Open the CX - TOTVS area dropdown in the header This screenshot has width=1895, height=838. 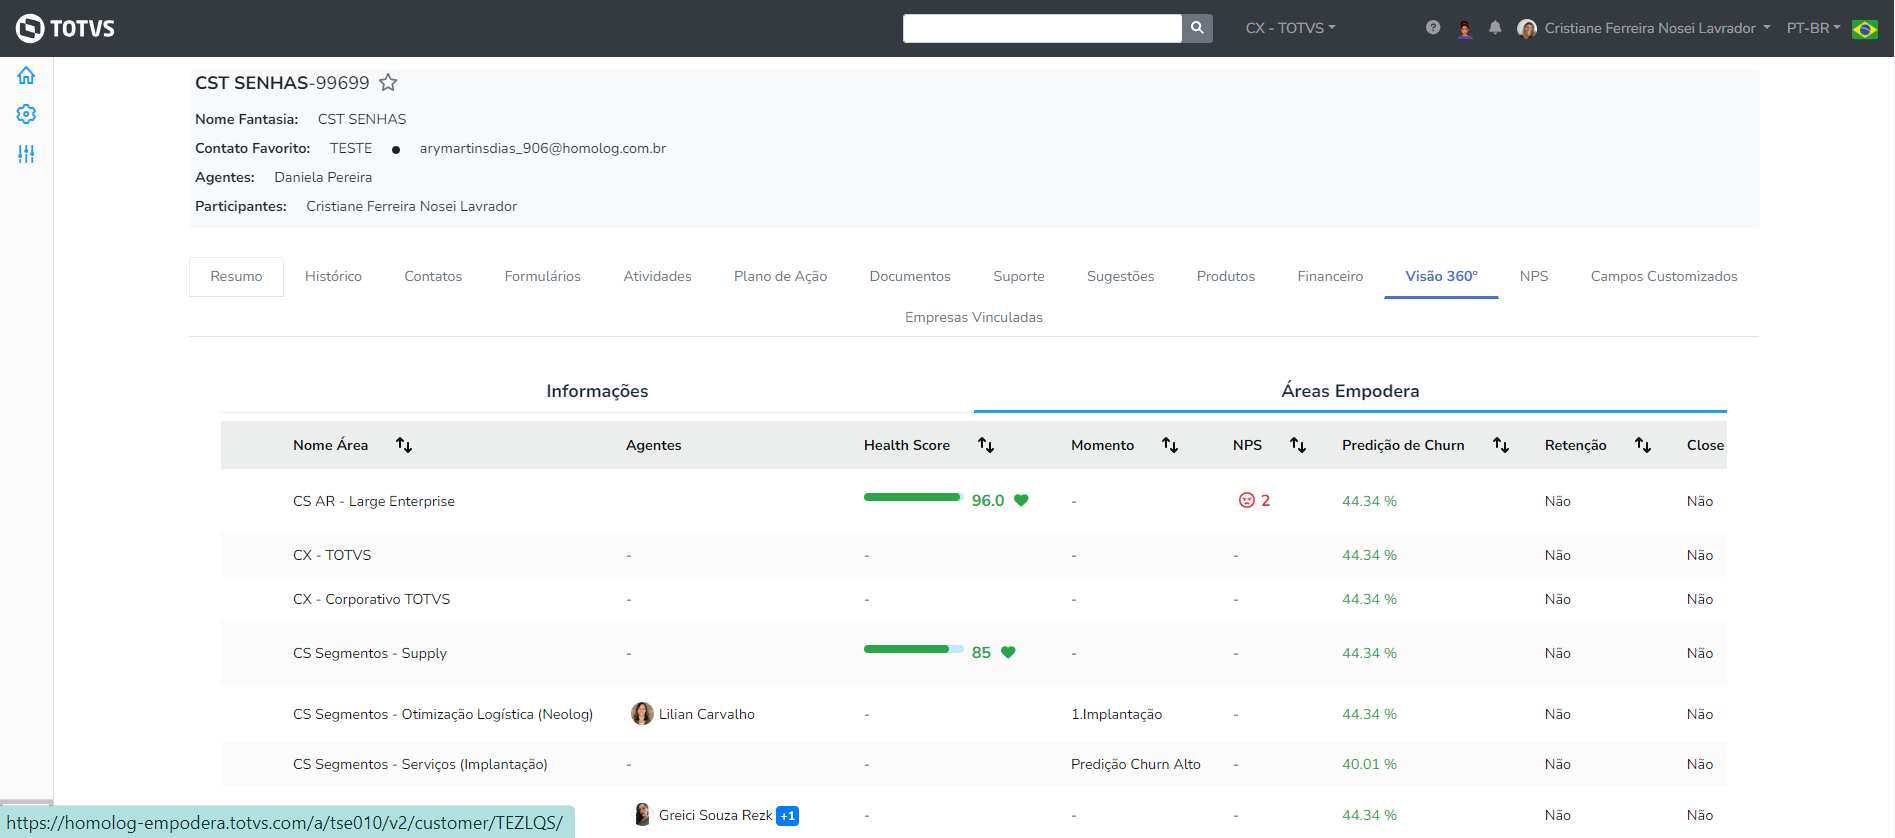click(1290, 28)
